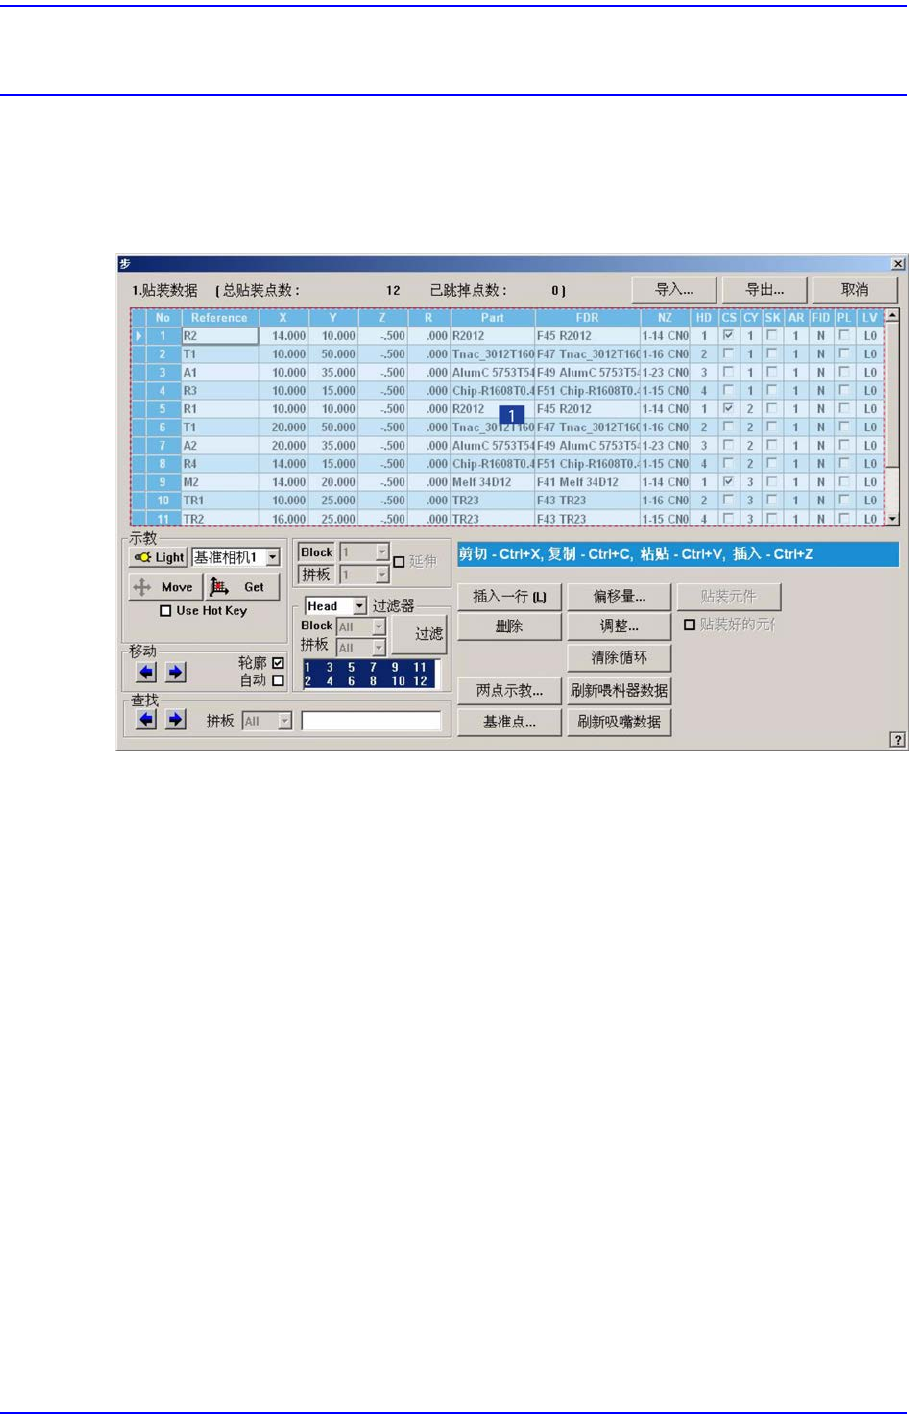This screenshot has width=909, height=1424.
Task: Click the 导入... button
Action: pos(674,290)
